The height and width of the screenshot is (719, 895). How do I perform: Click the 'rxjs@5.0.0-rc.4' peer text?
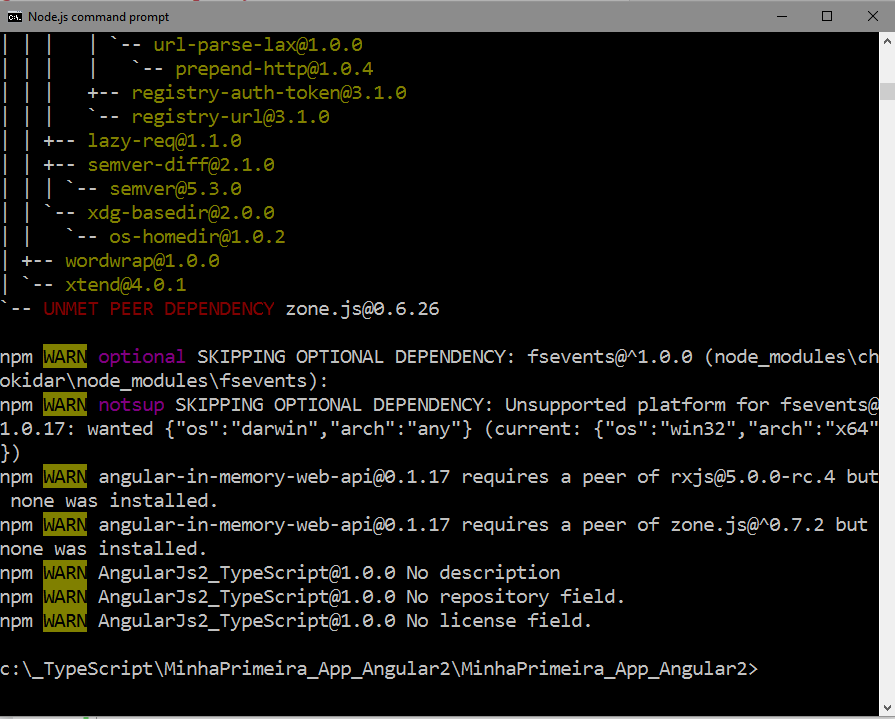753,476
